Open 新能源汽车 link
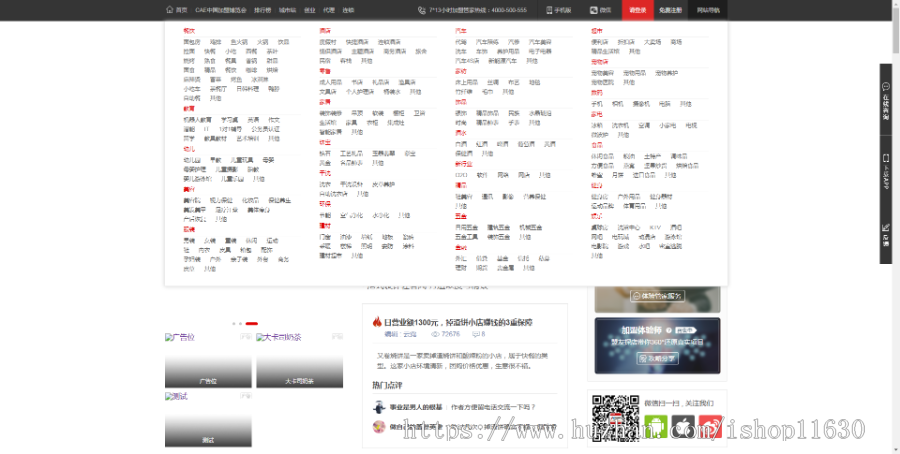This screenshot has width=900, height=454. pos(502,61)
